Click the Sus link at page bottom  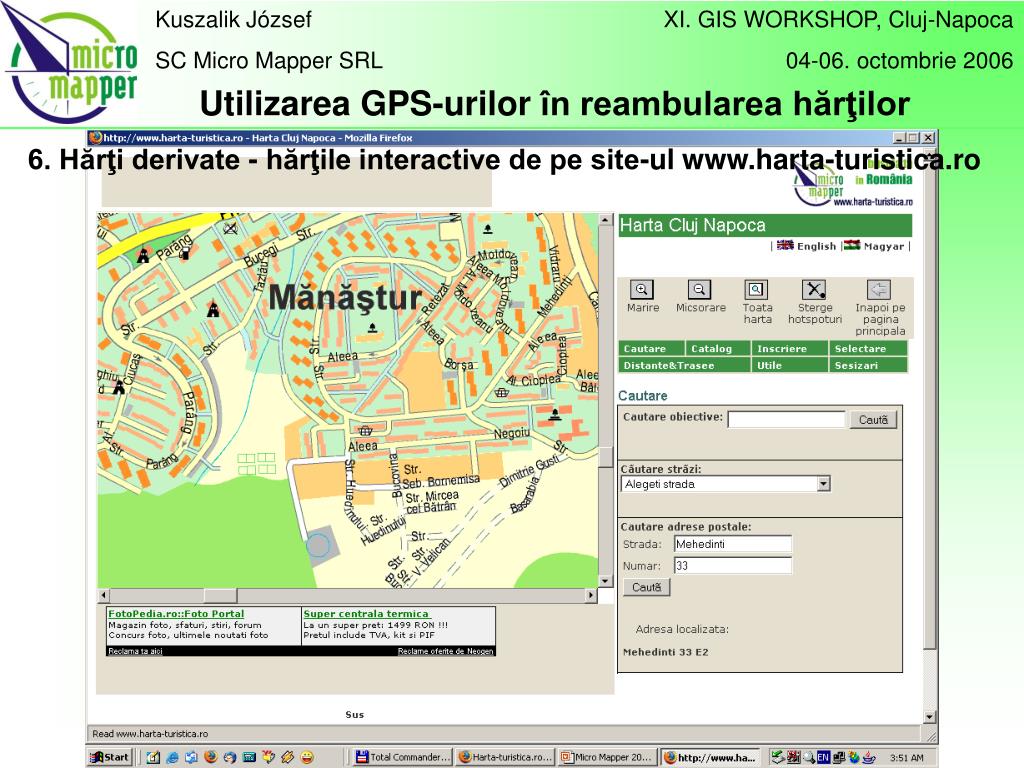click(355, 714)
